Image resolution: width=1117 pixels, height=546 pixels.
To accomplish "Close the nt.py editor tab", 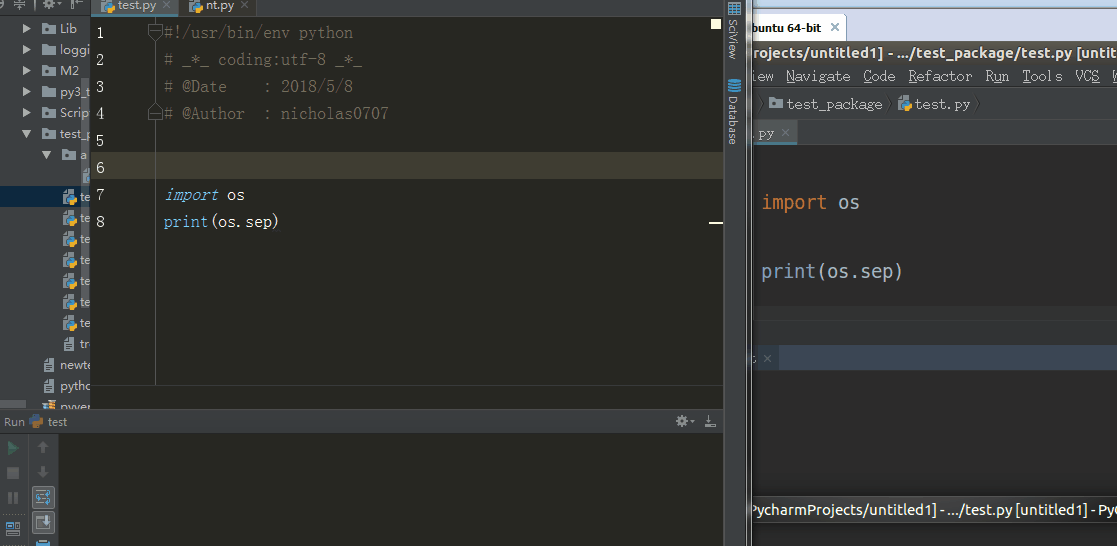I will click(x=245, y=6).
